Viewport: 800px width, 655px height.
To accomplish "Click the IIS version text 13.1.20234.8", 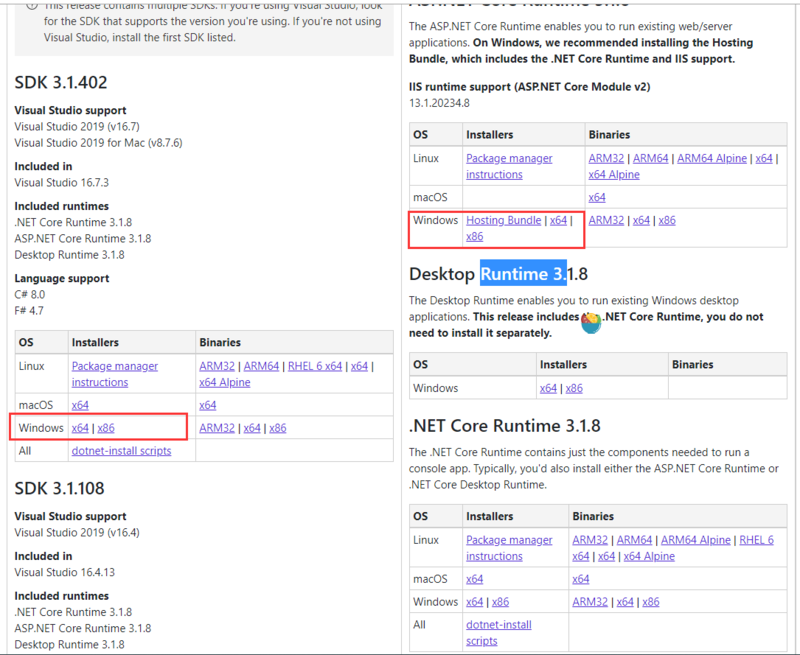I will [x=439, y=104].
